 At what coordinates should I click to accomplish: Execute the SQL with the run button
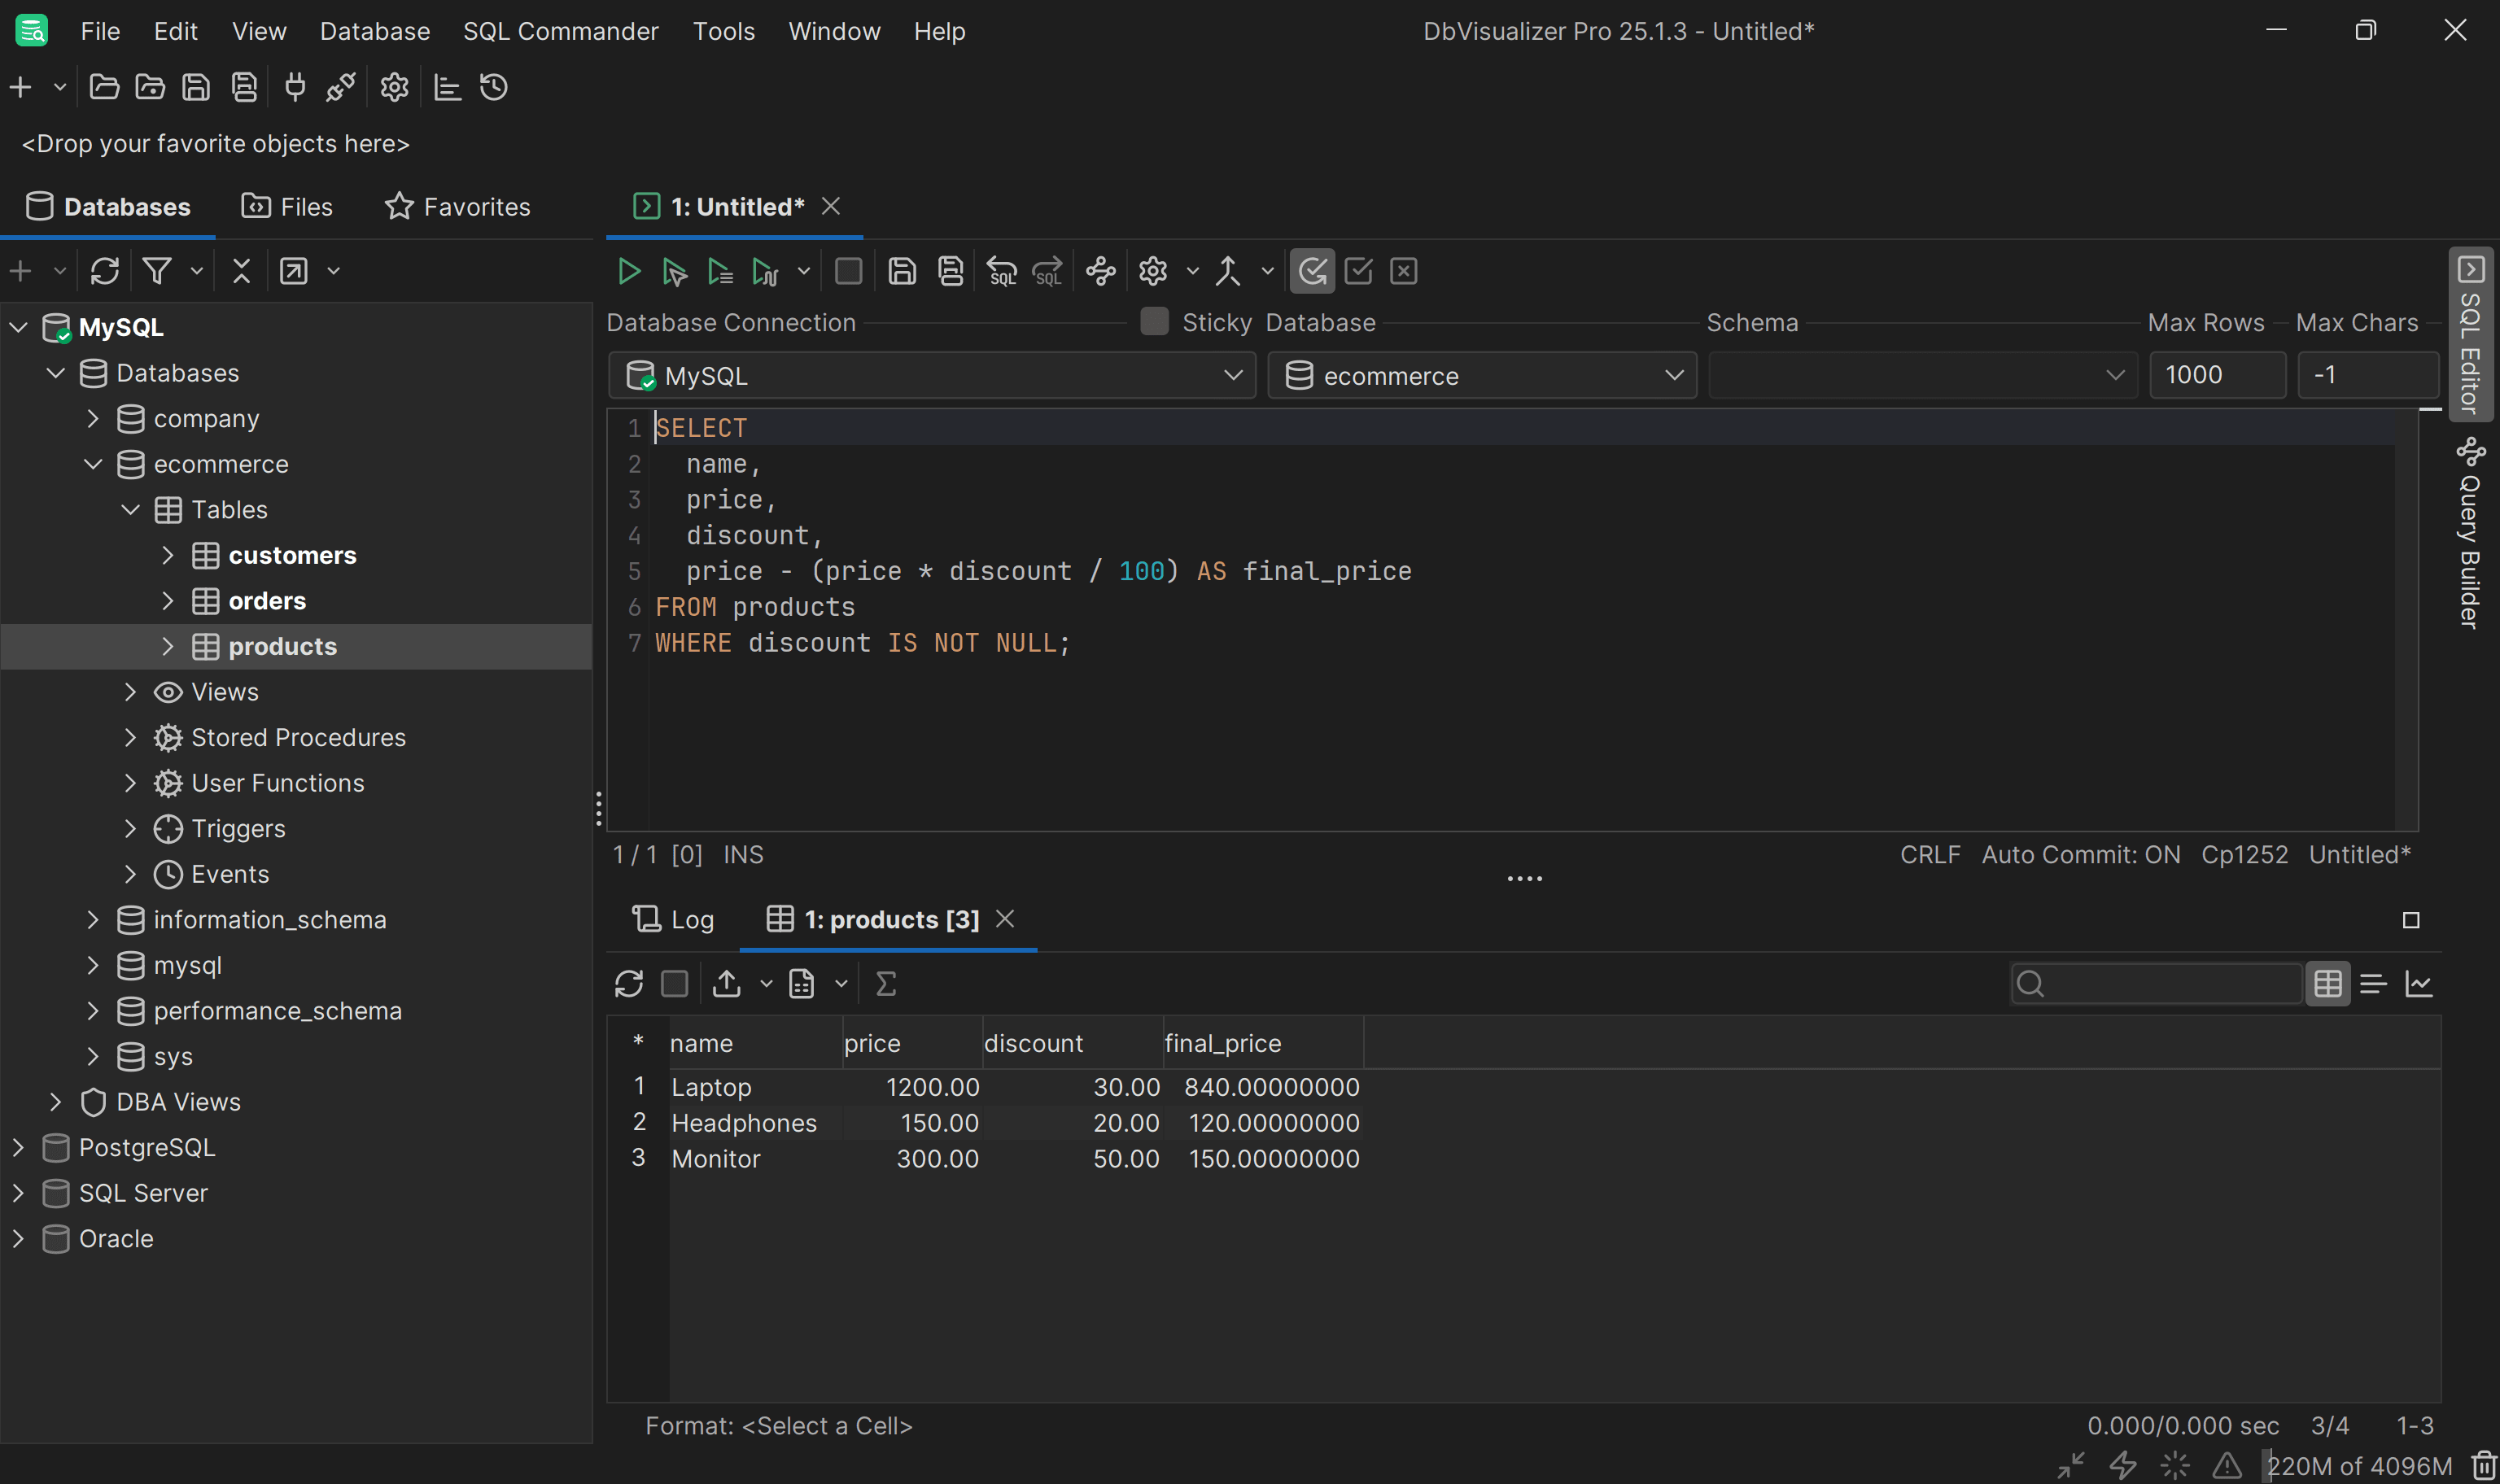[x=629, y=271]
